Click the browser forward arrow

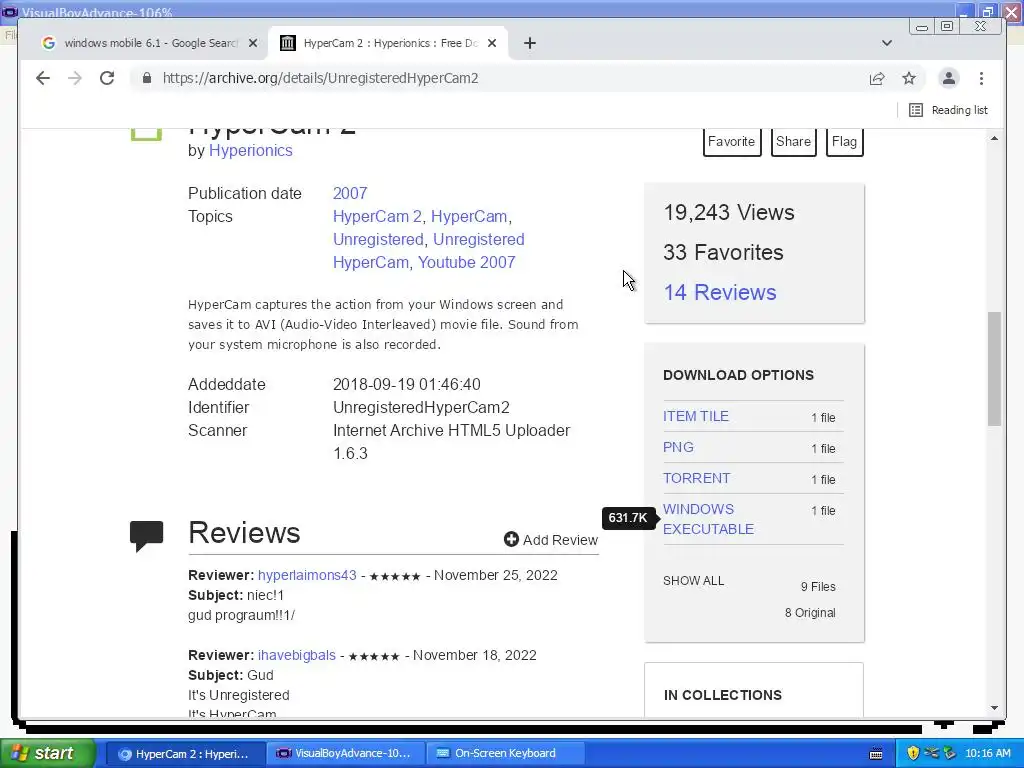pos(75,78)
